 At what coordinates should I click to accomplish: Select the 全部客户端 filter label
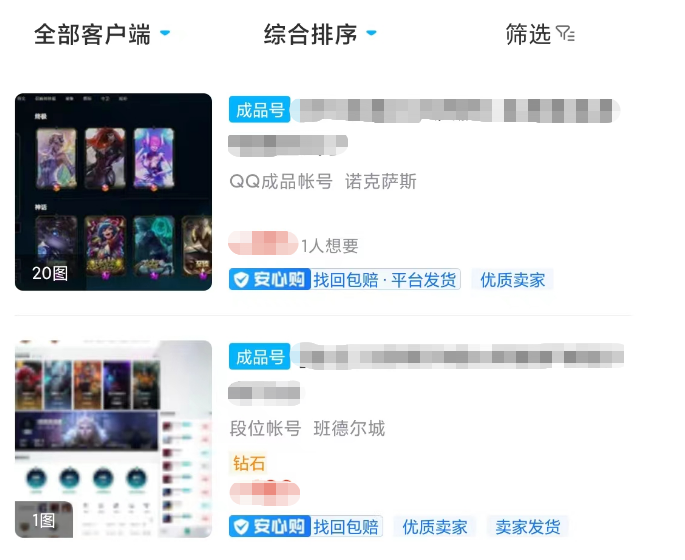tap(92, 34)
